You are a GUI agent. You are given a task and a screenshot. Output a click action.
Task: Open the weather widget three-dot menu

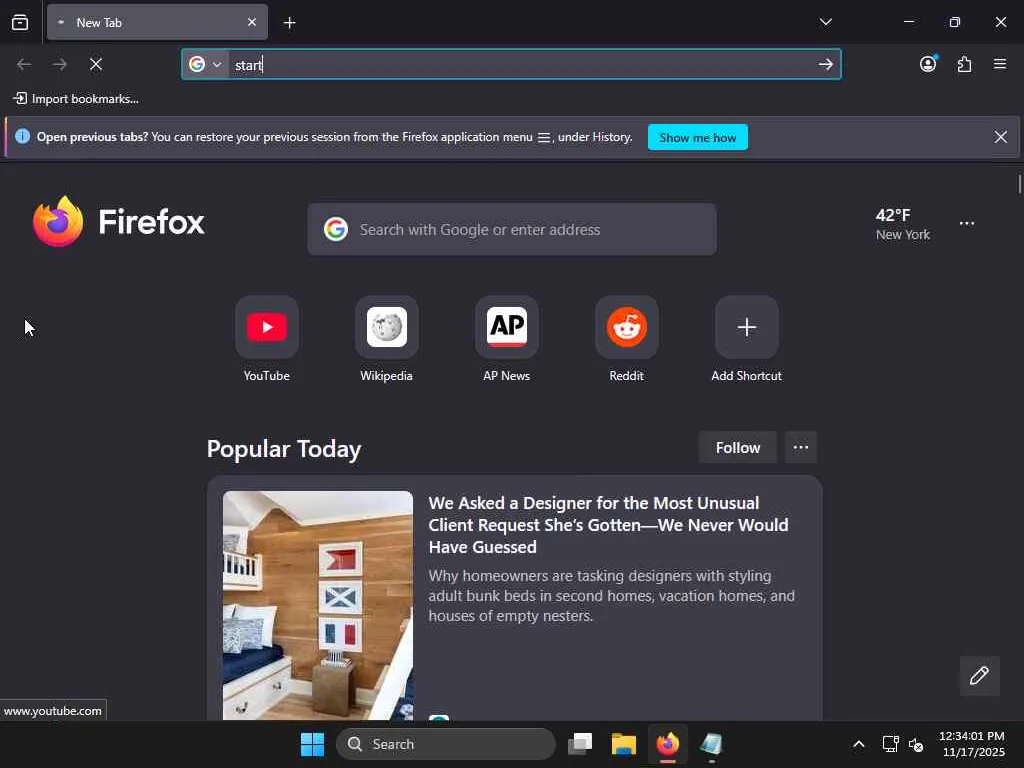(x=967, y=223)
